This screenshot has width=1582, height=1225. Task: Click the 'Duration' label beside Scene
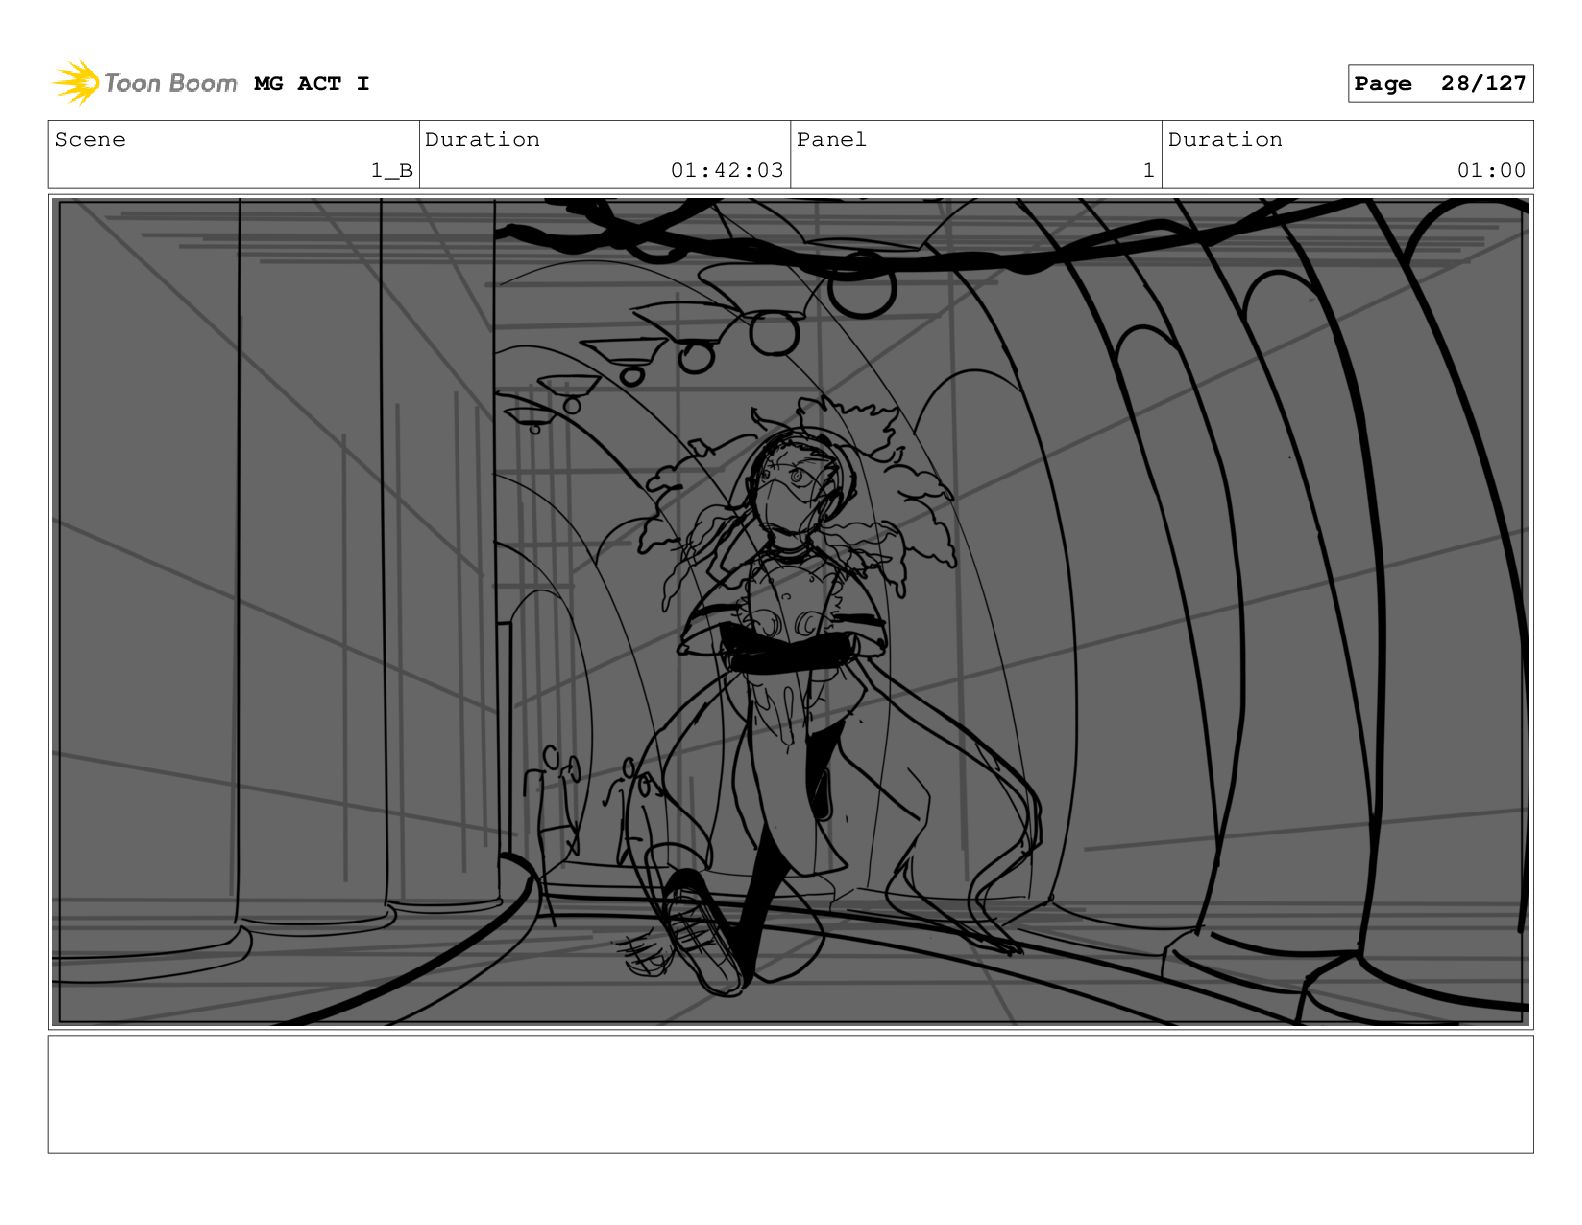click(482, 140)
